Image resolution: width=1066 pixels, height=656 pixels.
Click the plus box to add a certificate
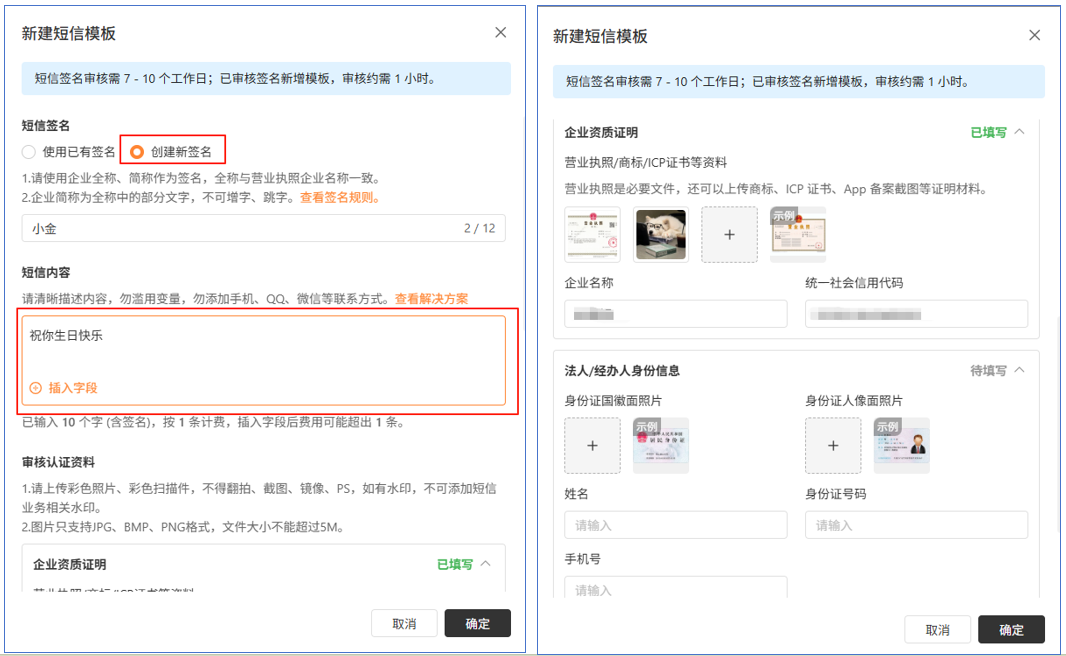[x=729, y=235]
